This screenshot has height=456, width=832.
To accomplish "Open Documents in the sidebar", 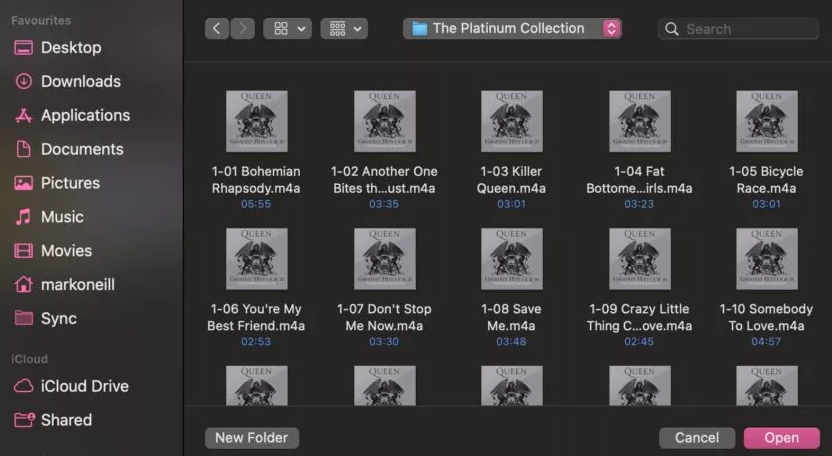I will pyautogui.click(x=82, y=149).
